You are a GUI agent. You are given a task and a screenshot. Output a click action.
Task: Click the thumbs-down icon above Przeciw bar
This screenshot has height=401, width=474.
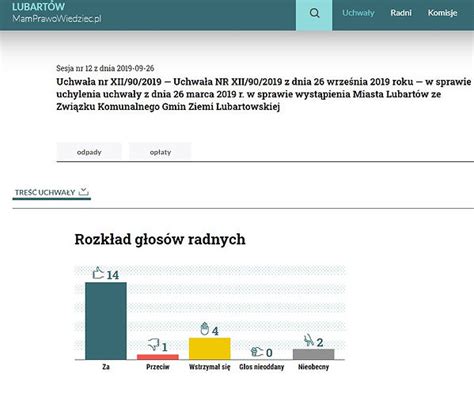tap(154, 344)
